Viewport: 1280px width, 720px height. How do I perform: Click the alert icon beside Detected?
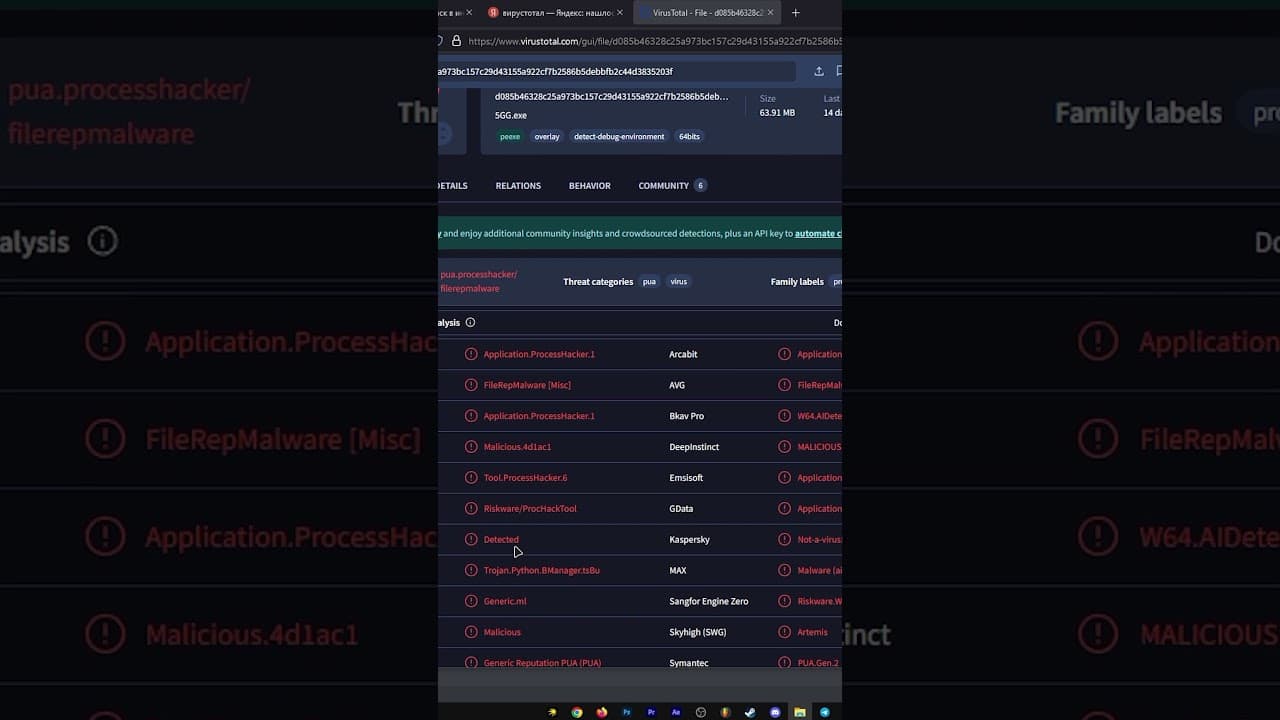(x=471, y=539)
